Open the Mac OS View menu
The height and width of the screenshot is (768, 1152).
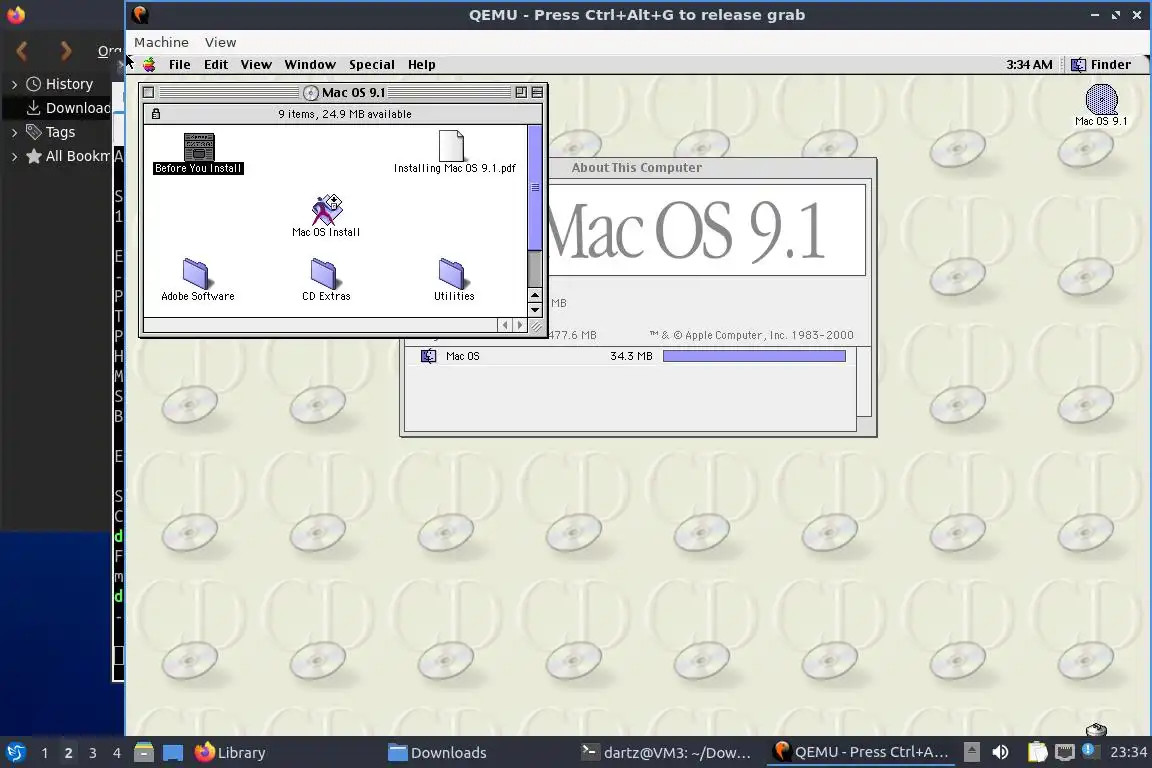click(x=256, y=65)
